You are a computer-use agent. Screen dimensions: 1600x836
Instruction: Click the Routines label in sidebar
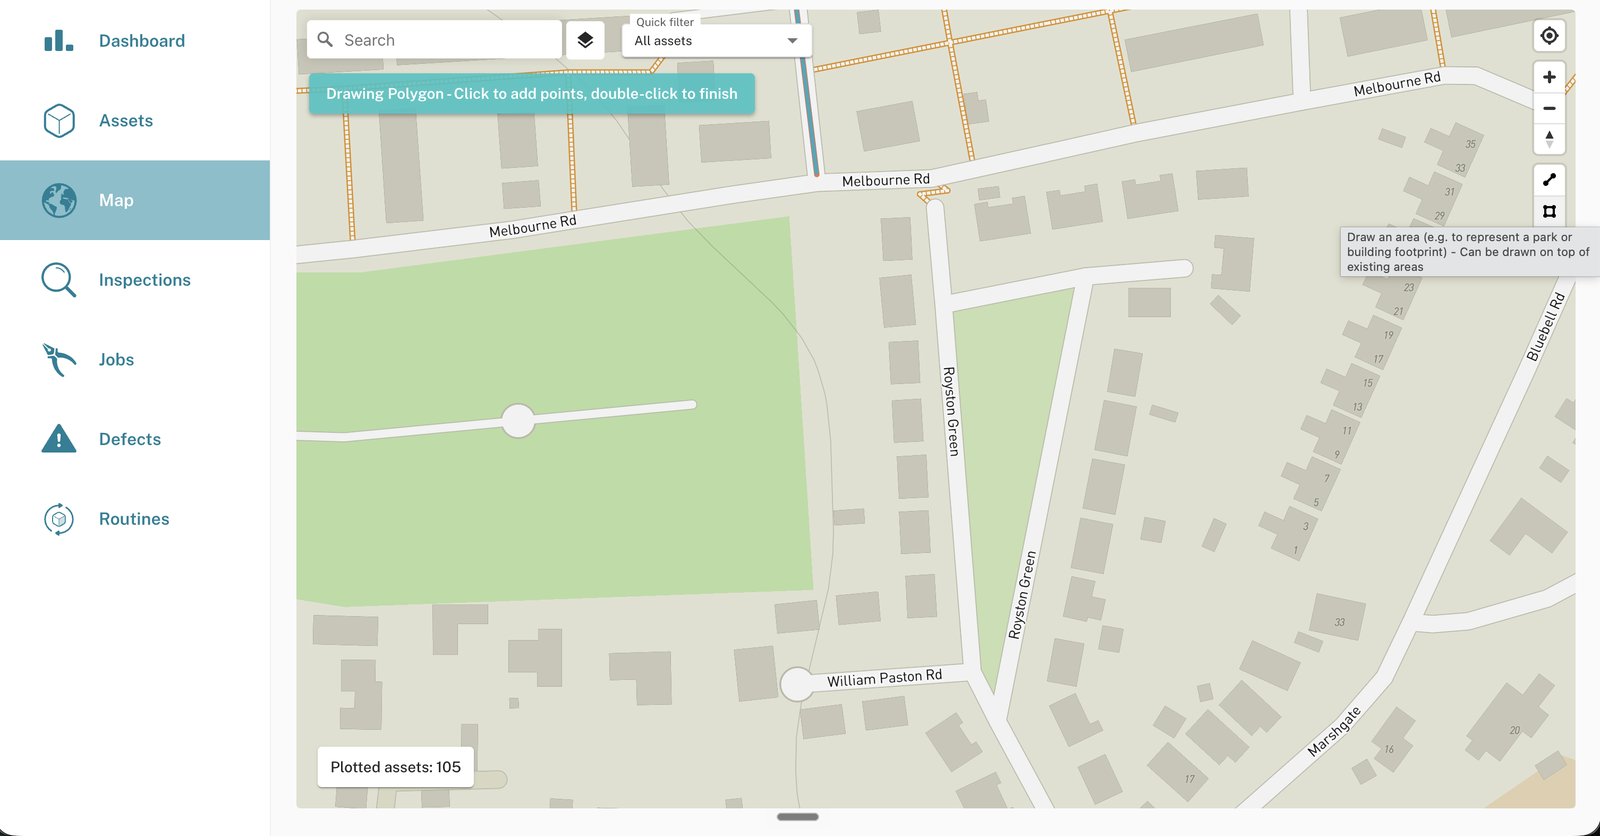click(134, 519)
